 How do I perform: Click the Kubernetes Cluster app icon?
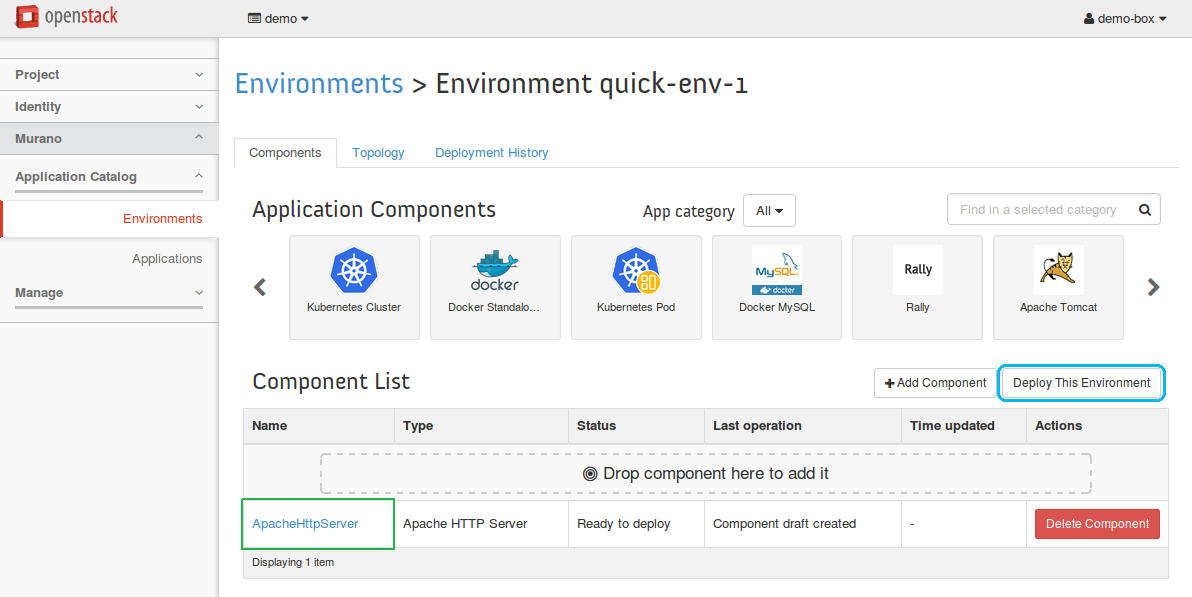[x=353, y=271]
